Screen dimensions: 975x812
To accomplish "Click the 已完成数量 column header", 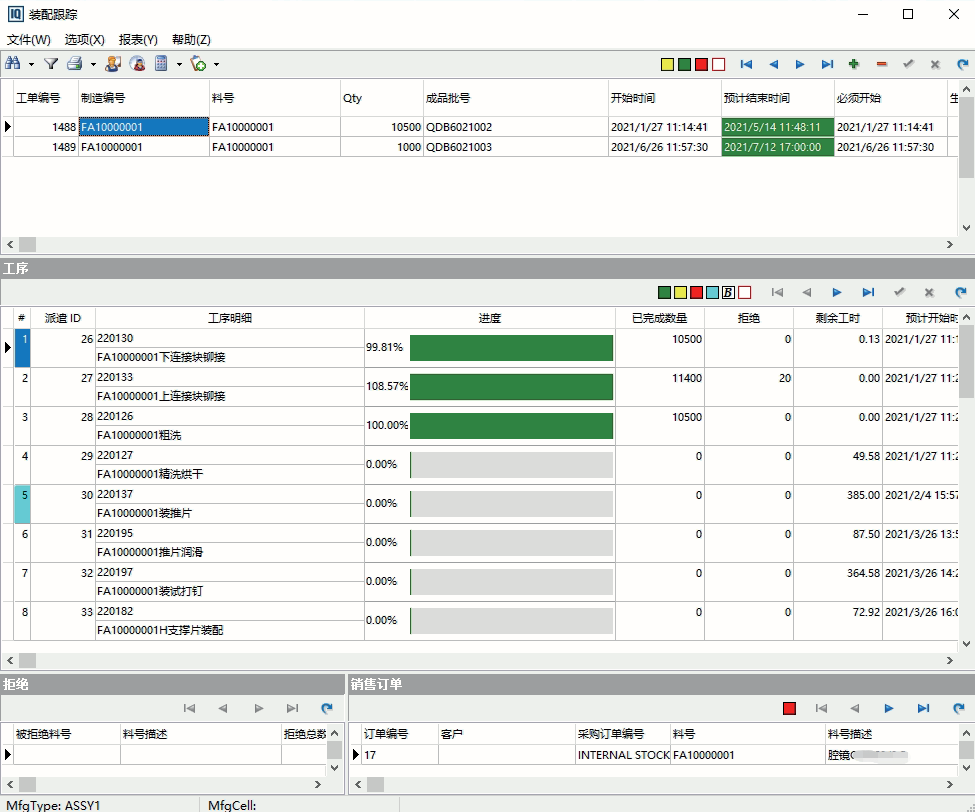I will tap(659, 318).
